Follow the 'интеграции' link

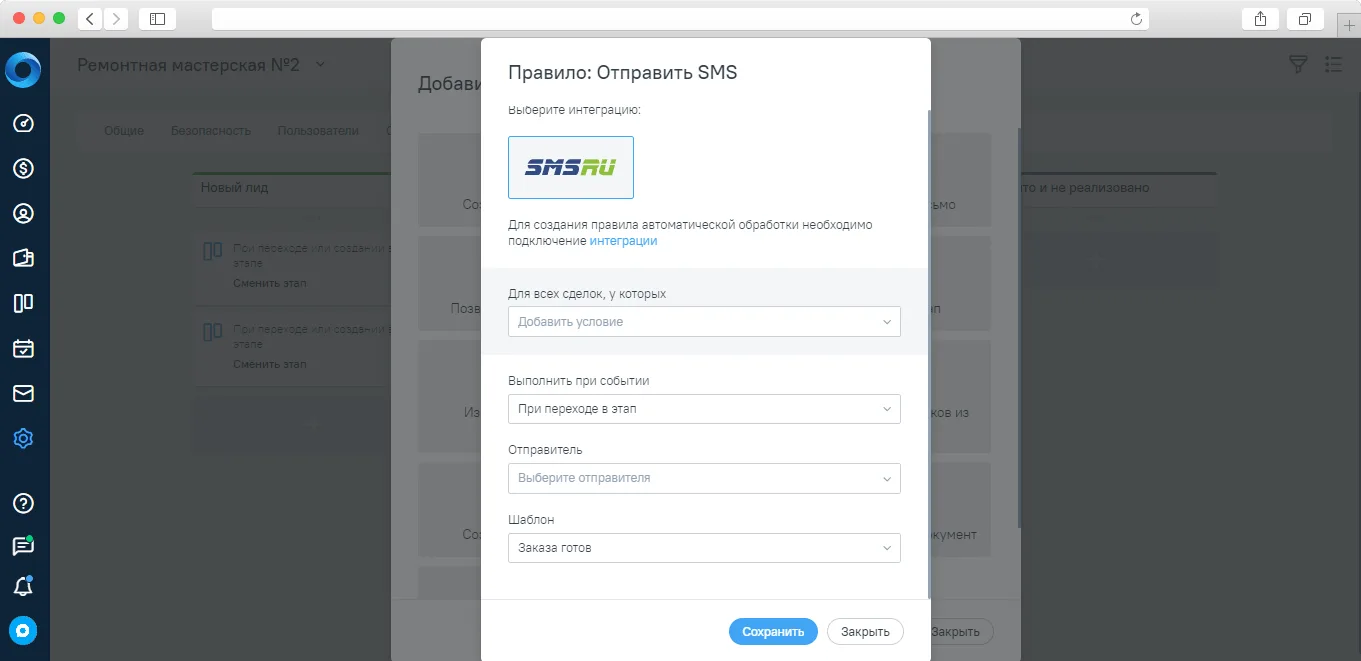pos(623,241)
